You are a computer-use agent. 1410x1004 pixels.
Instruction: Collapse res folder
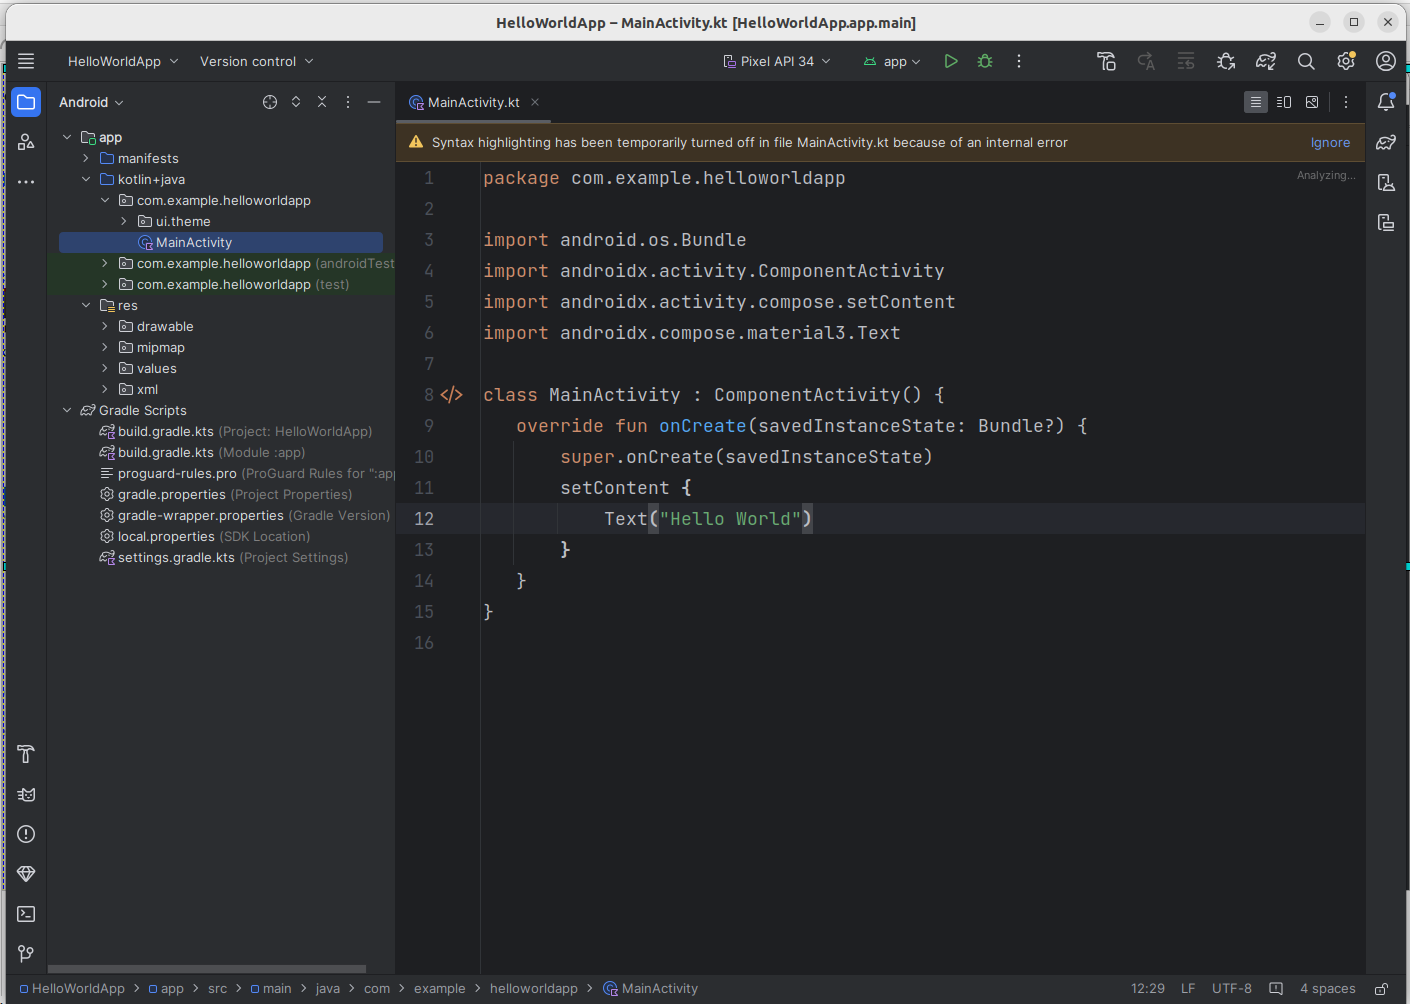point(86,305)
